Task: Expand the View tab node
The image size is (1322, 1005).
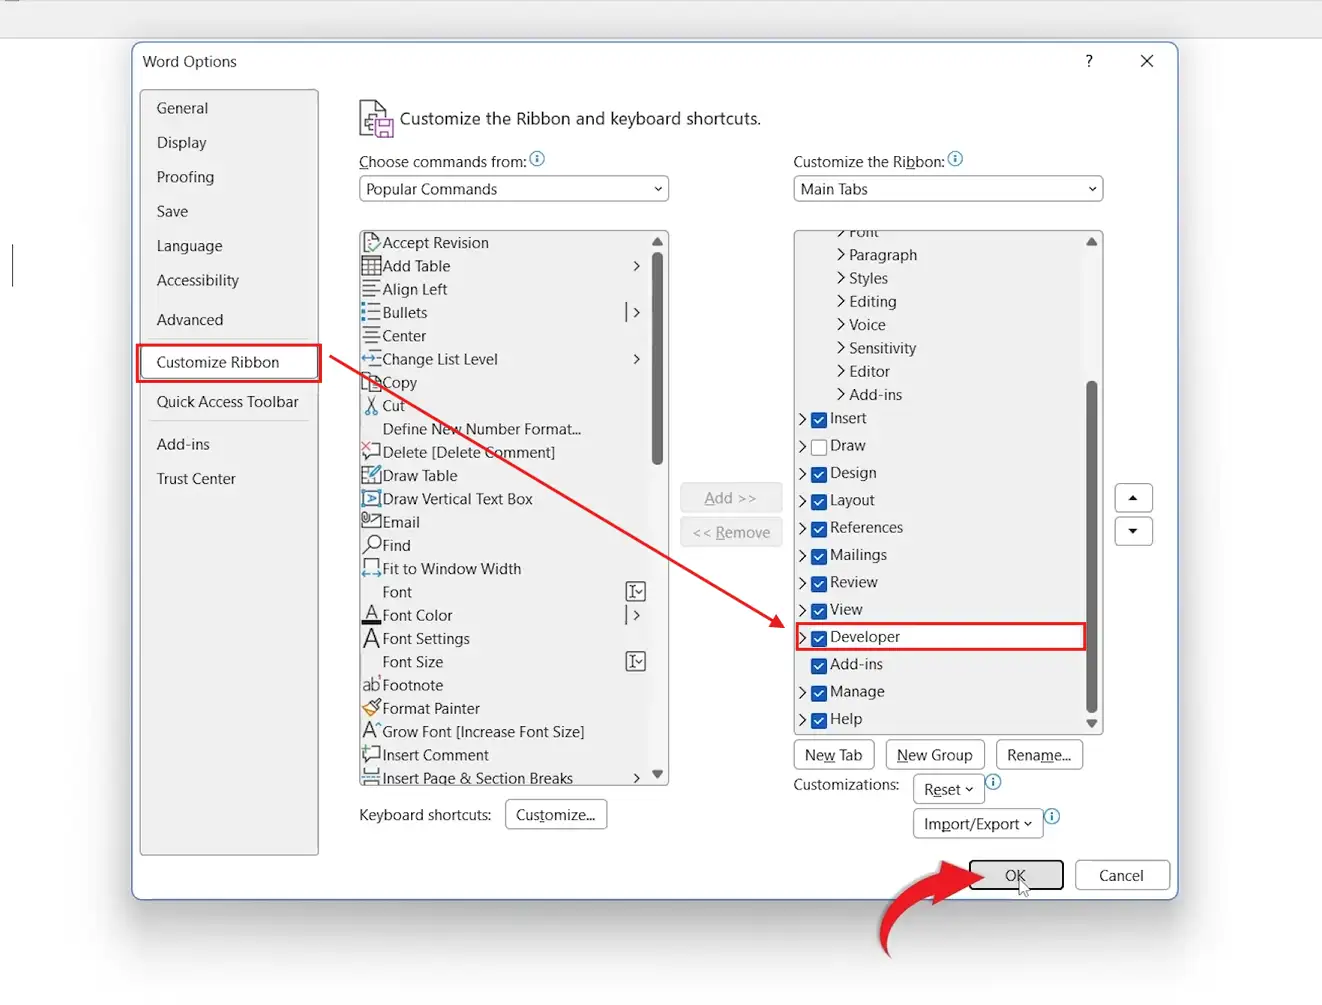Action: click(x=802, y=610)
